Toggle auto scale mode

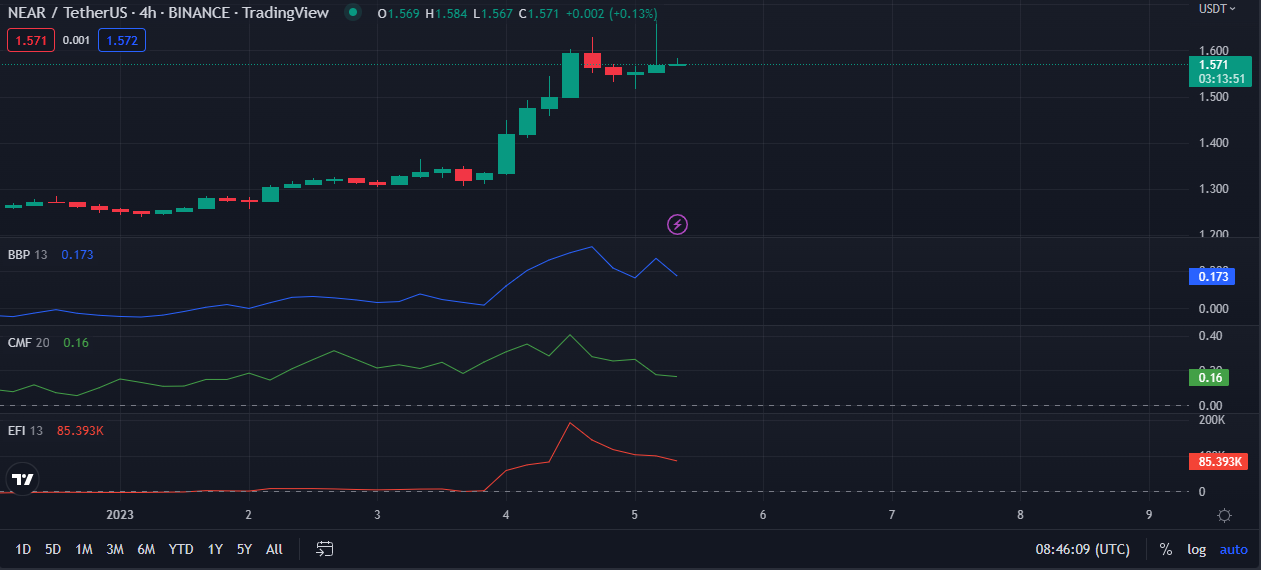tap(1234, 549)
